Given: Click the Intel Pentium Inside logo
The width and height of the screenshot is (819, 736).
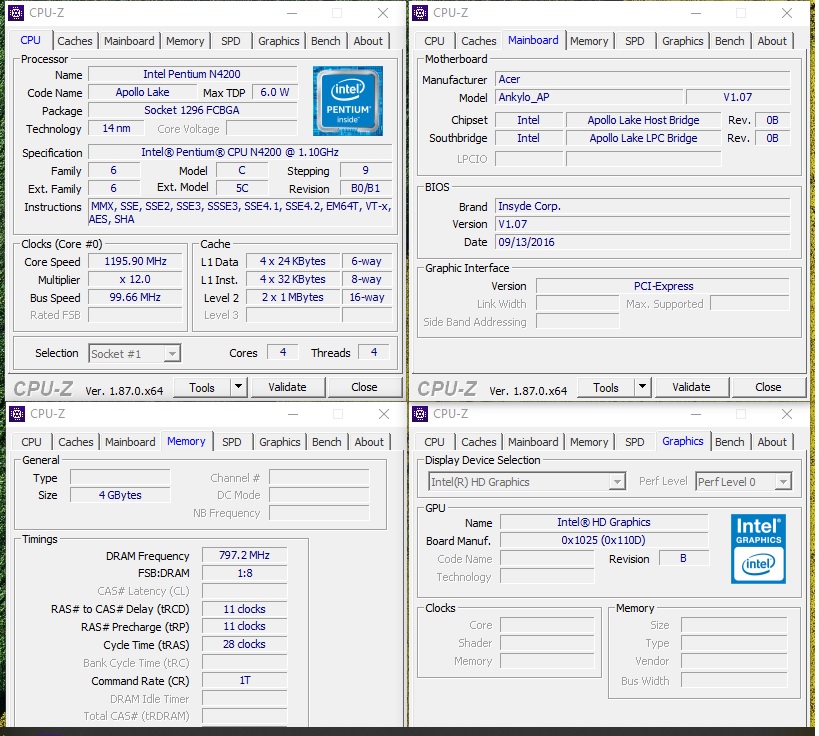Looking at the screenshot, I should (x=347, y=100).
